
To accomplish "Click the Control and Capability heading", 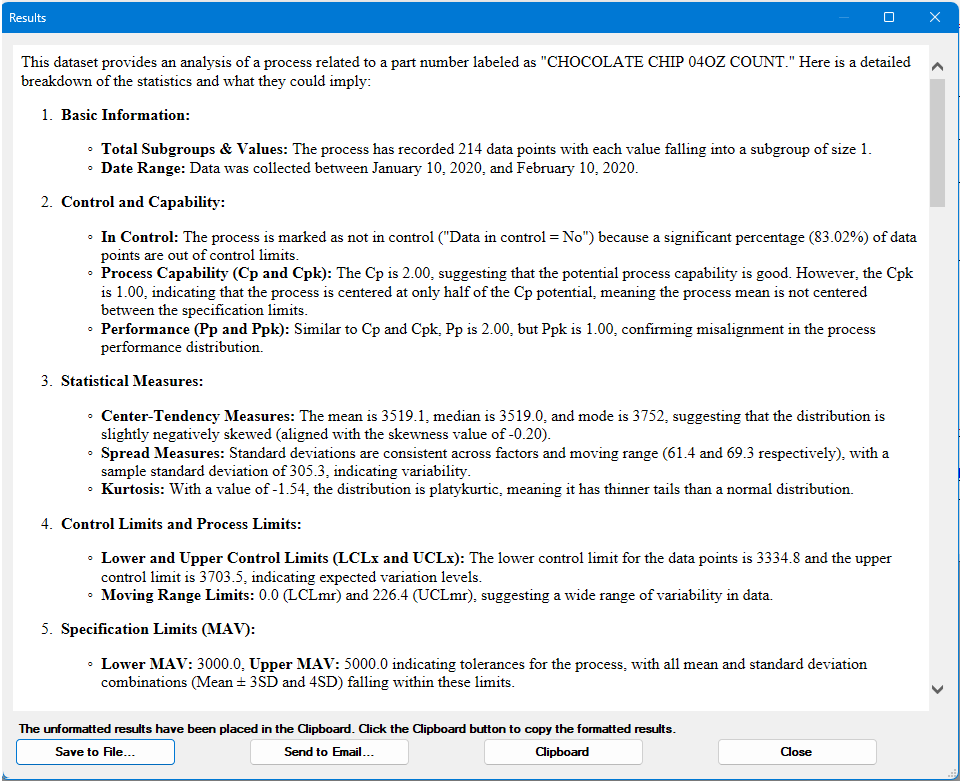I will point(143,202).
